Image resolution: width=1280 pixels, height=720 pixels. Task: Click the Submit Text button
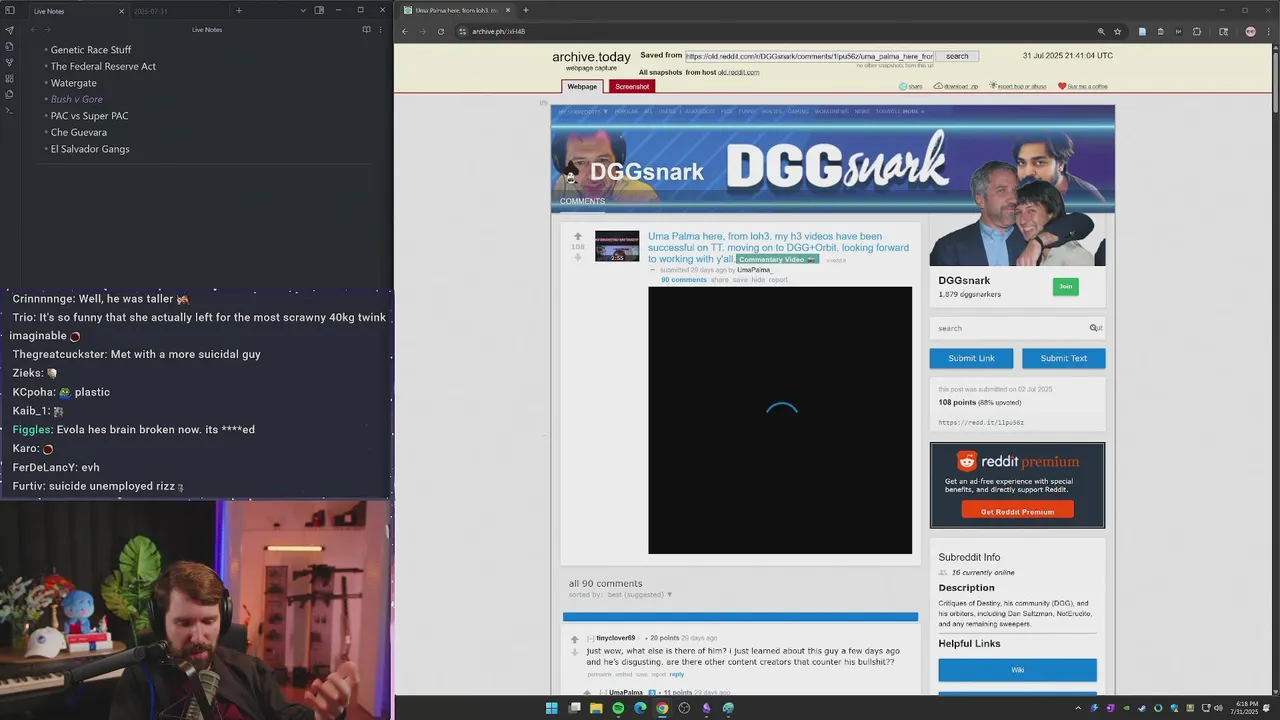point(1063,358)
